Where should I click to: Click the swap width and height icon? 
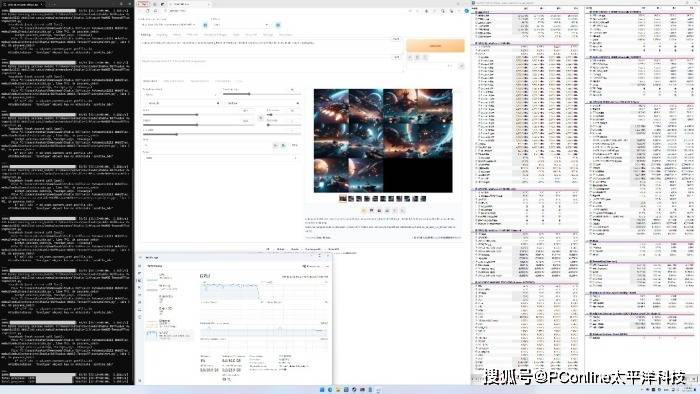pos(261,118)
